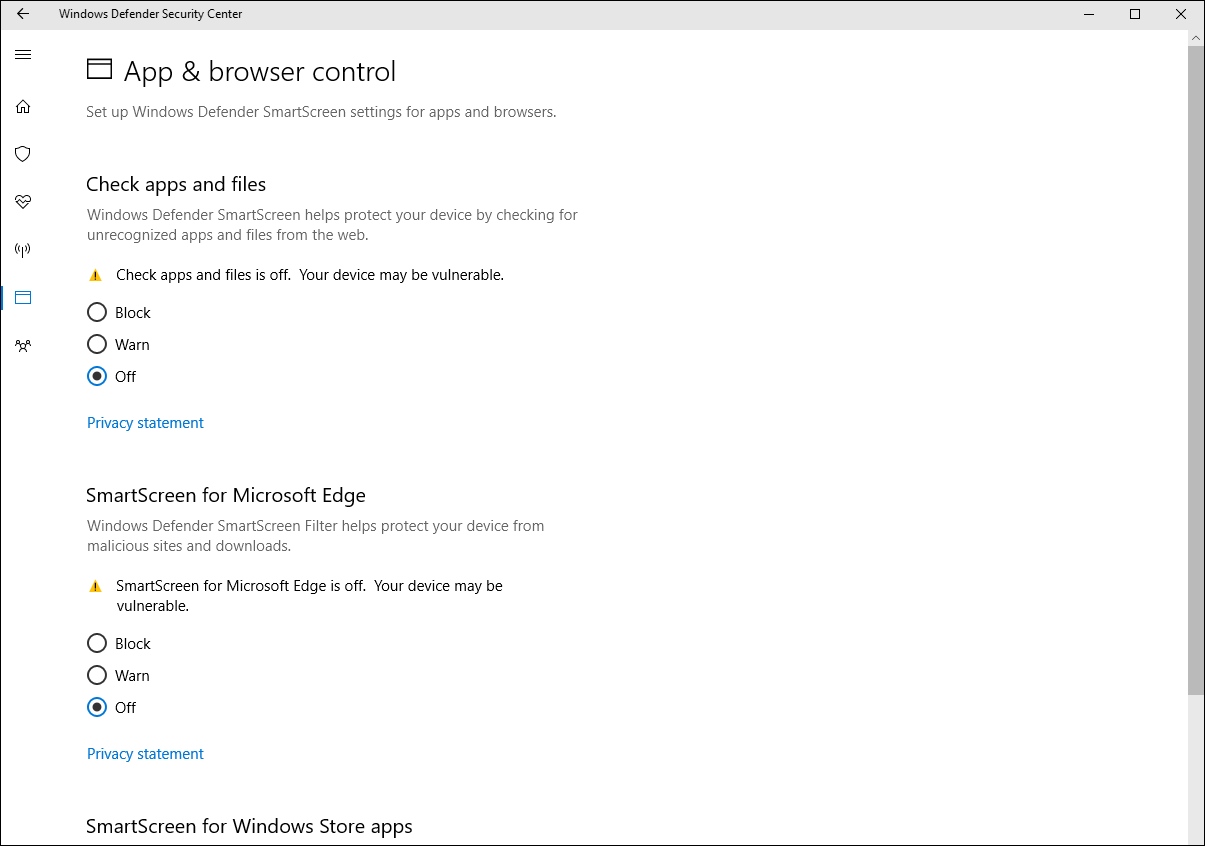Maximize the Windows Defender Security Center window
Screen dimensions: 1205x846
click(x=1135, y=14)
